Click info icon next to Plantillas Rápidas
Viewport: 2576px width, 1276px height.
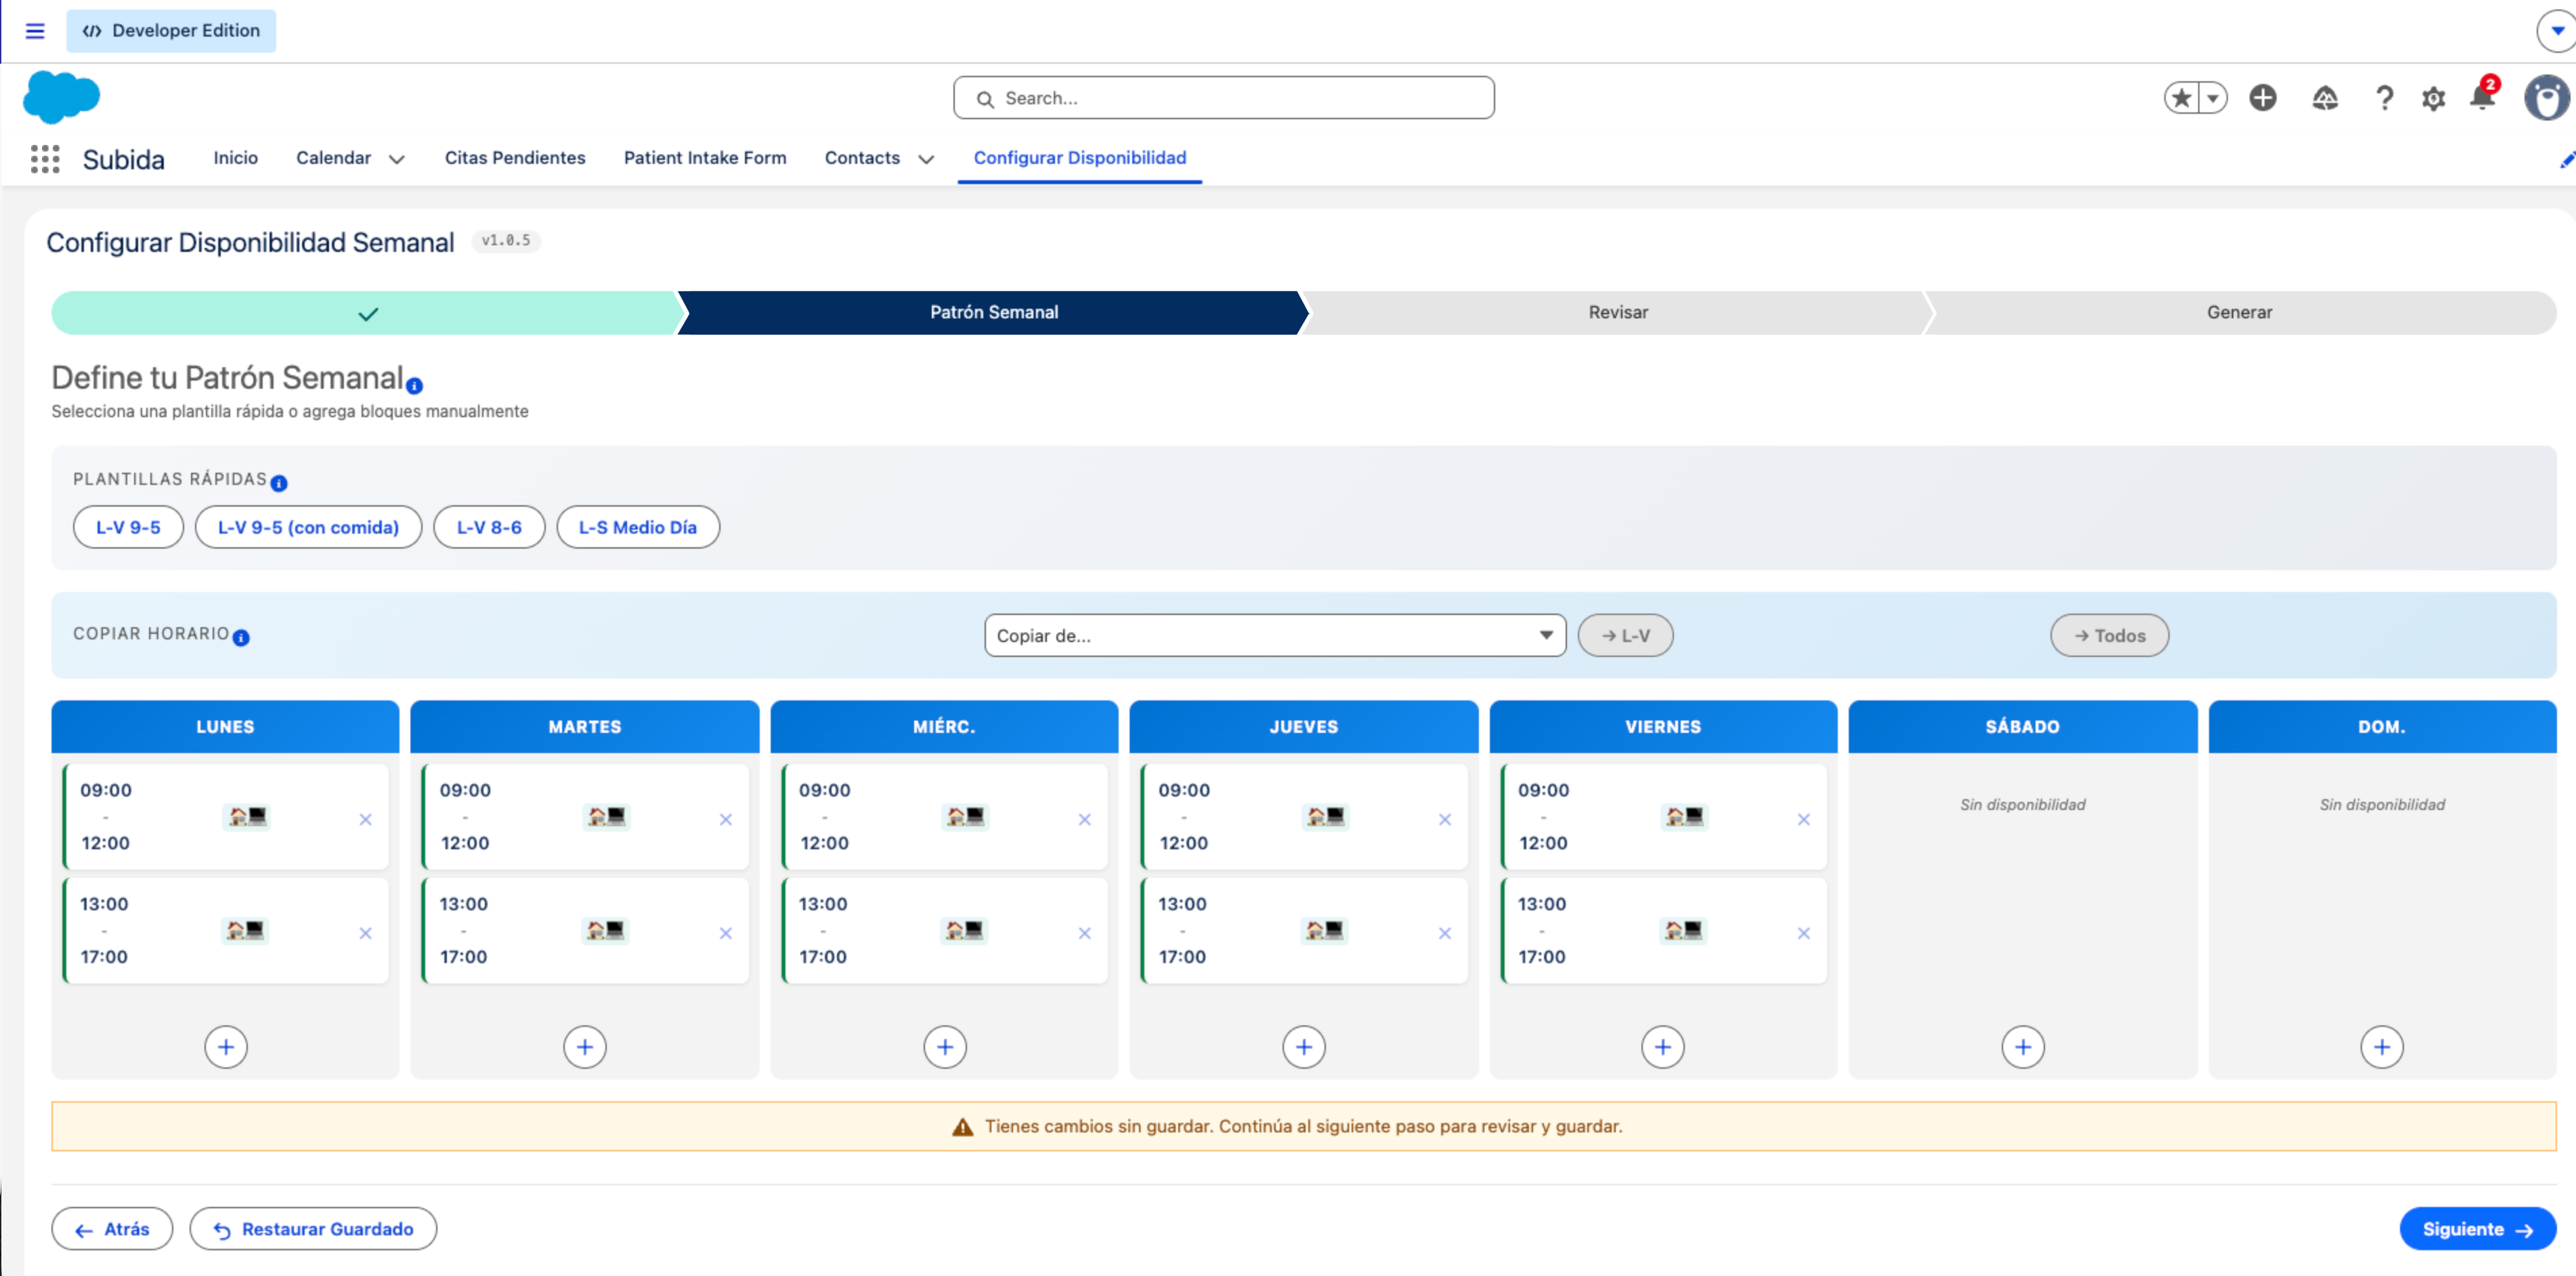(279, 483)
